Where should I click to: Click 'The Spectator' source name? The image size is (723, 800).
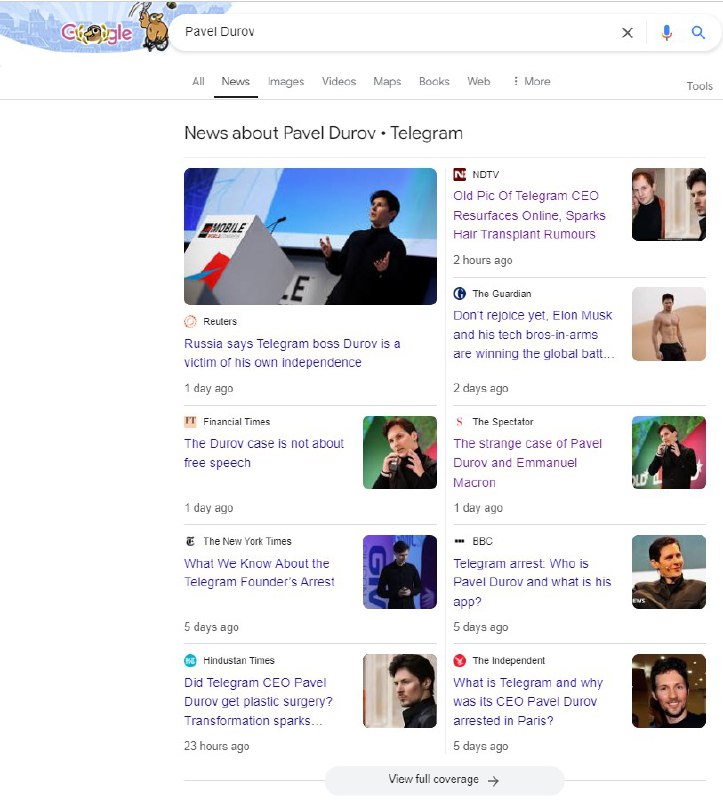coord(503,421)
